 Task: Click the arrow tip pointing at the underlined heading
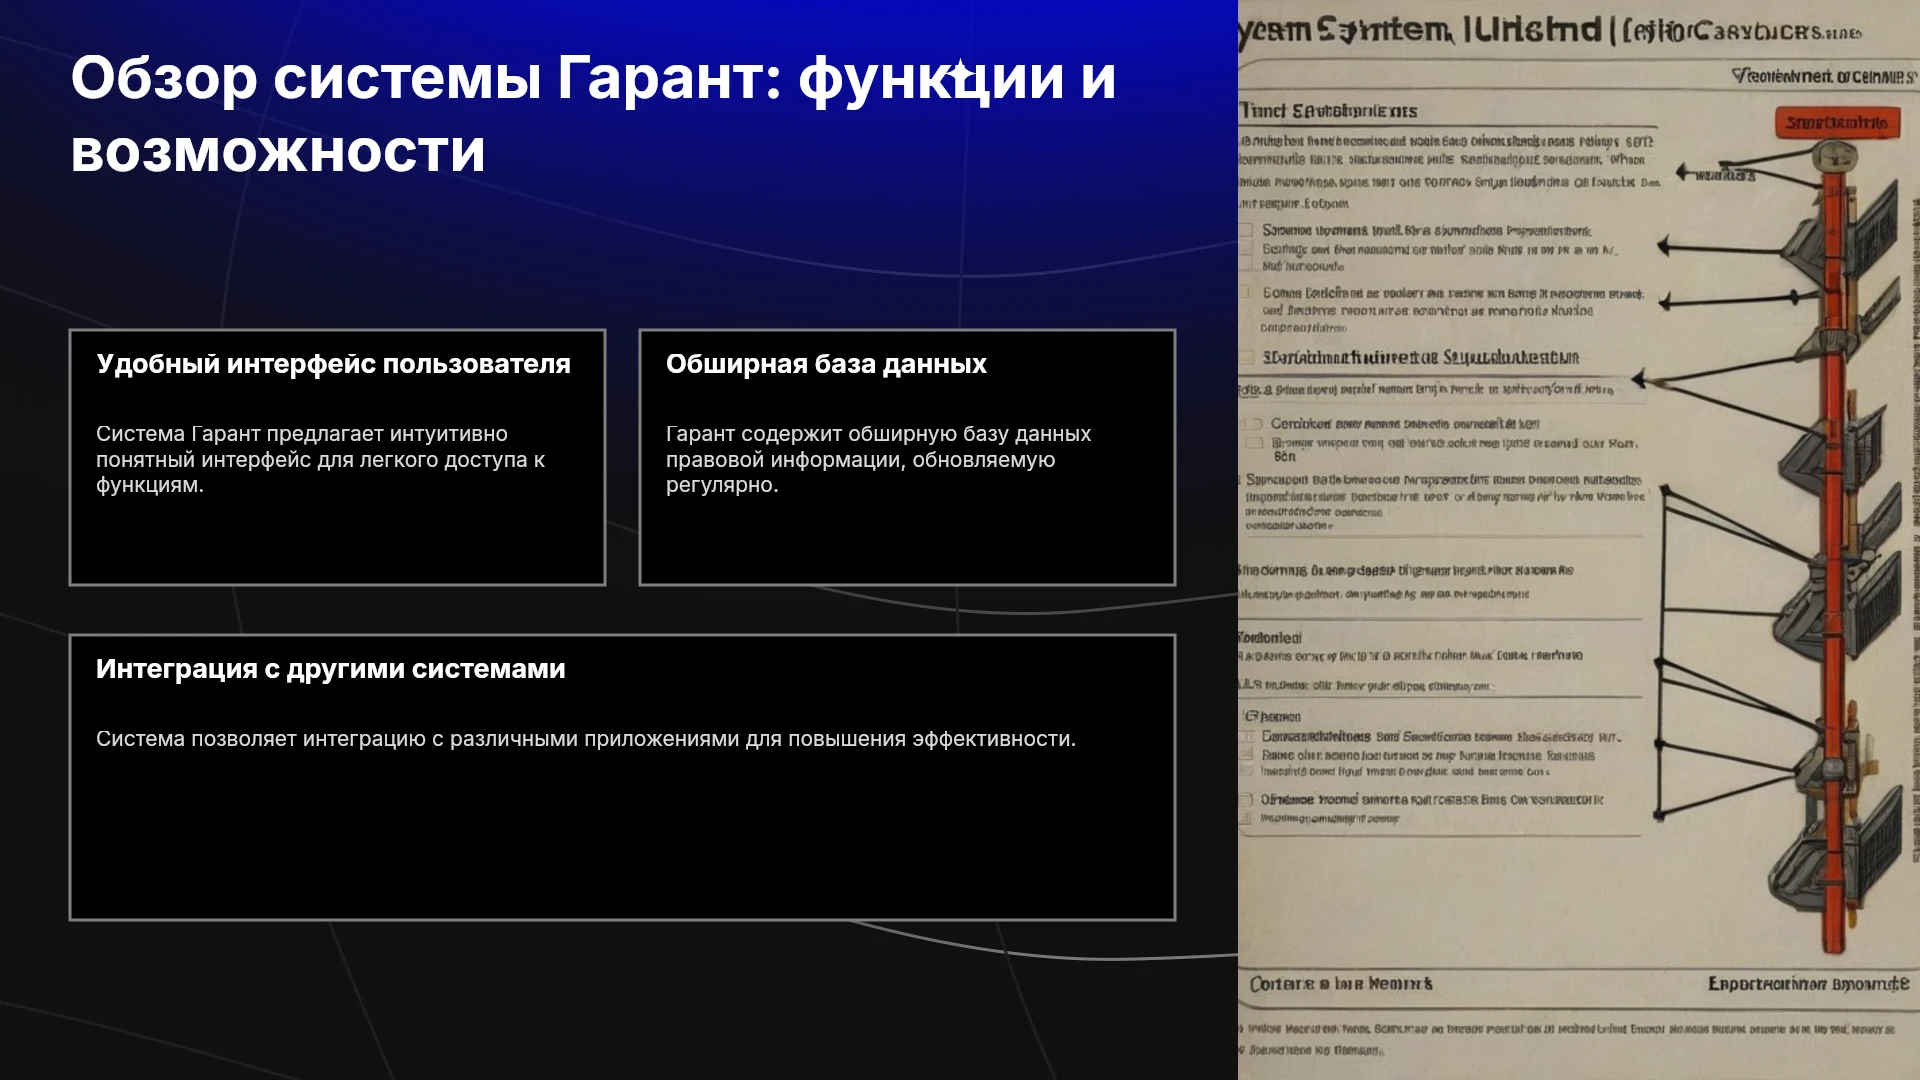click(1640, 379)
